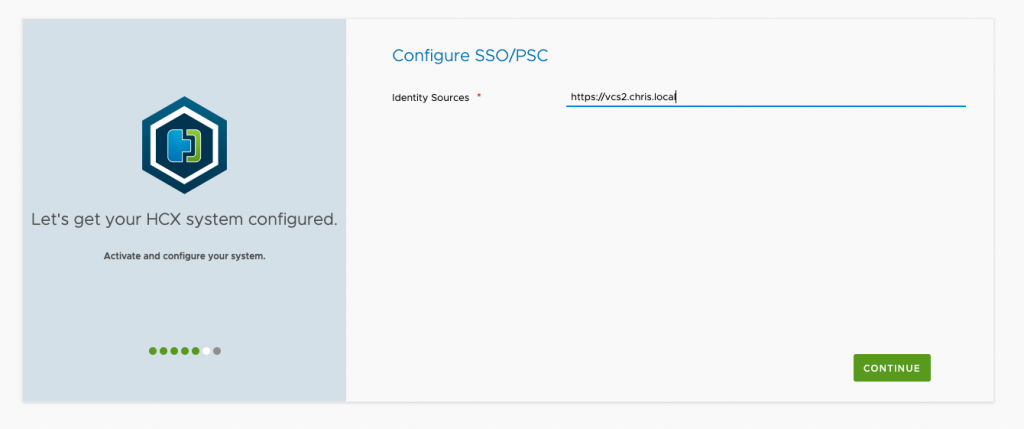Select the third green progress dot
Image resolution: width=1024 pixels, height=429 pixels.
pyautogui.click(x=174, y=351)
